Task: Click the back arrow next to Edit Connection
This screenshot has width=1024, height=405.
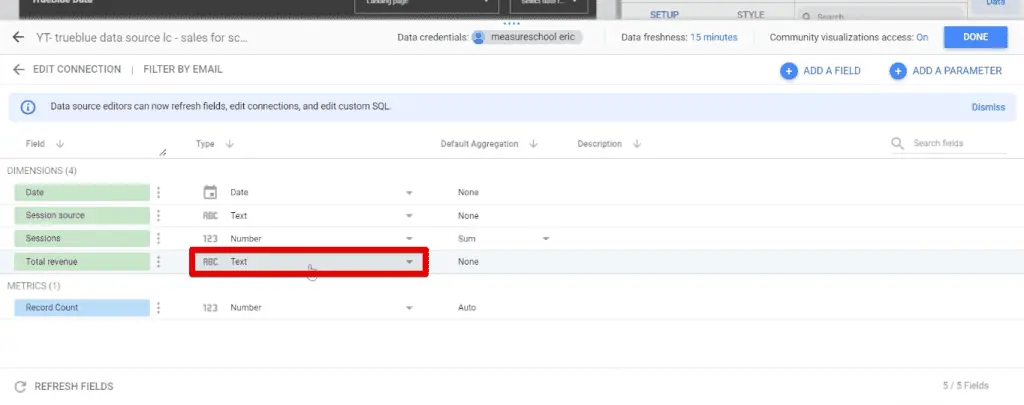Action: coord(18,69)
